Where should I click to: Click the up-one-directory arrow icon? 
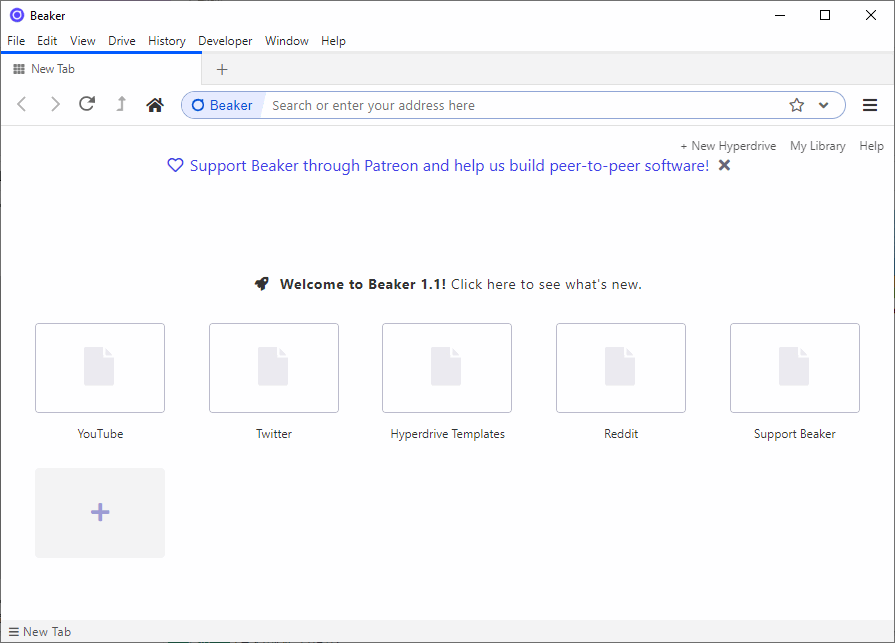coord(121,104)
